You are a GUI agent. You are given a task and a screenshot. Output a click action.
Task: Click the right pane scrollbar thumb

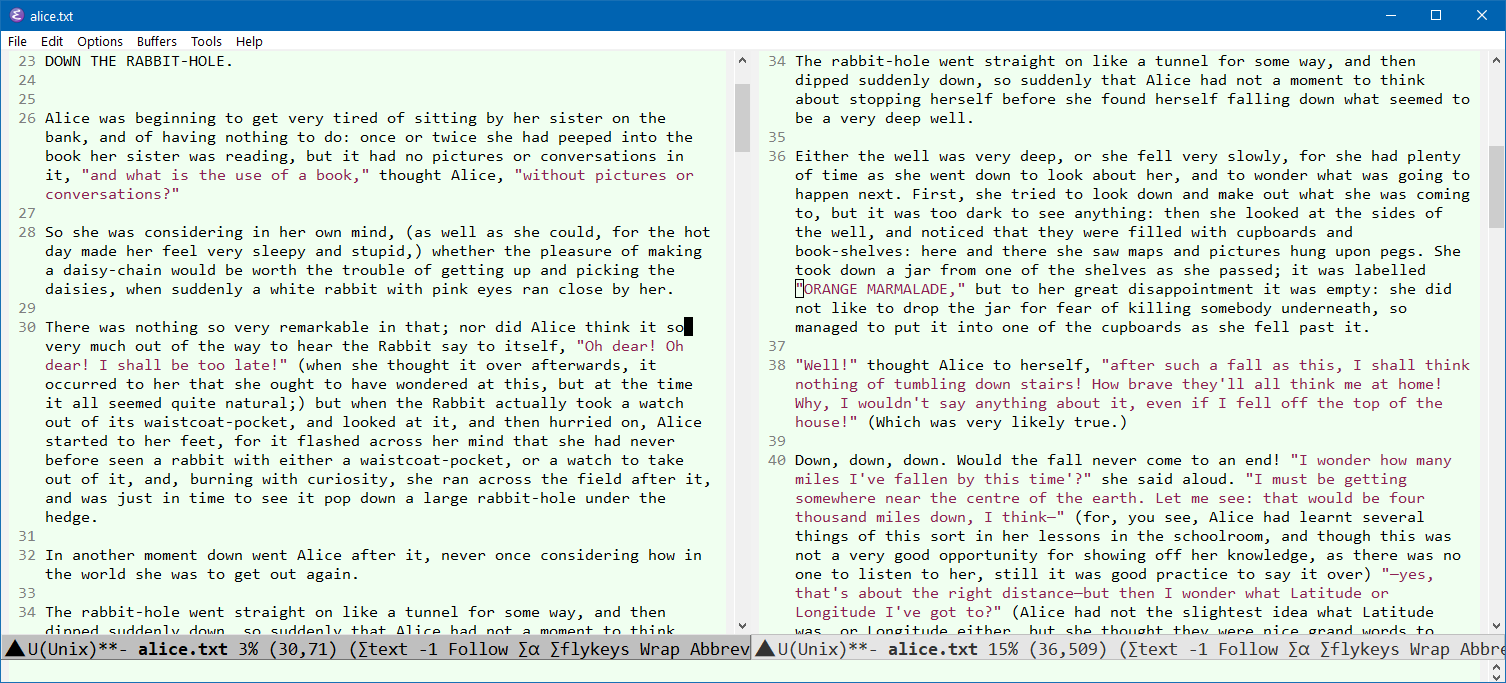click(1497, 187)
